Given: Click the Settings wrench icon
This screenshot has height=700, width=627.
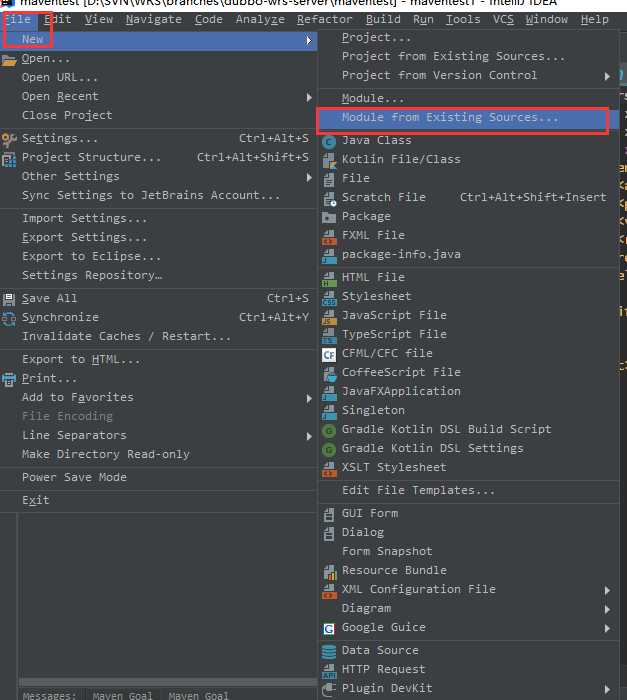Looking at the screenshot, I should [x=8, y=139].
